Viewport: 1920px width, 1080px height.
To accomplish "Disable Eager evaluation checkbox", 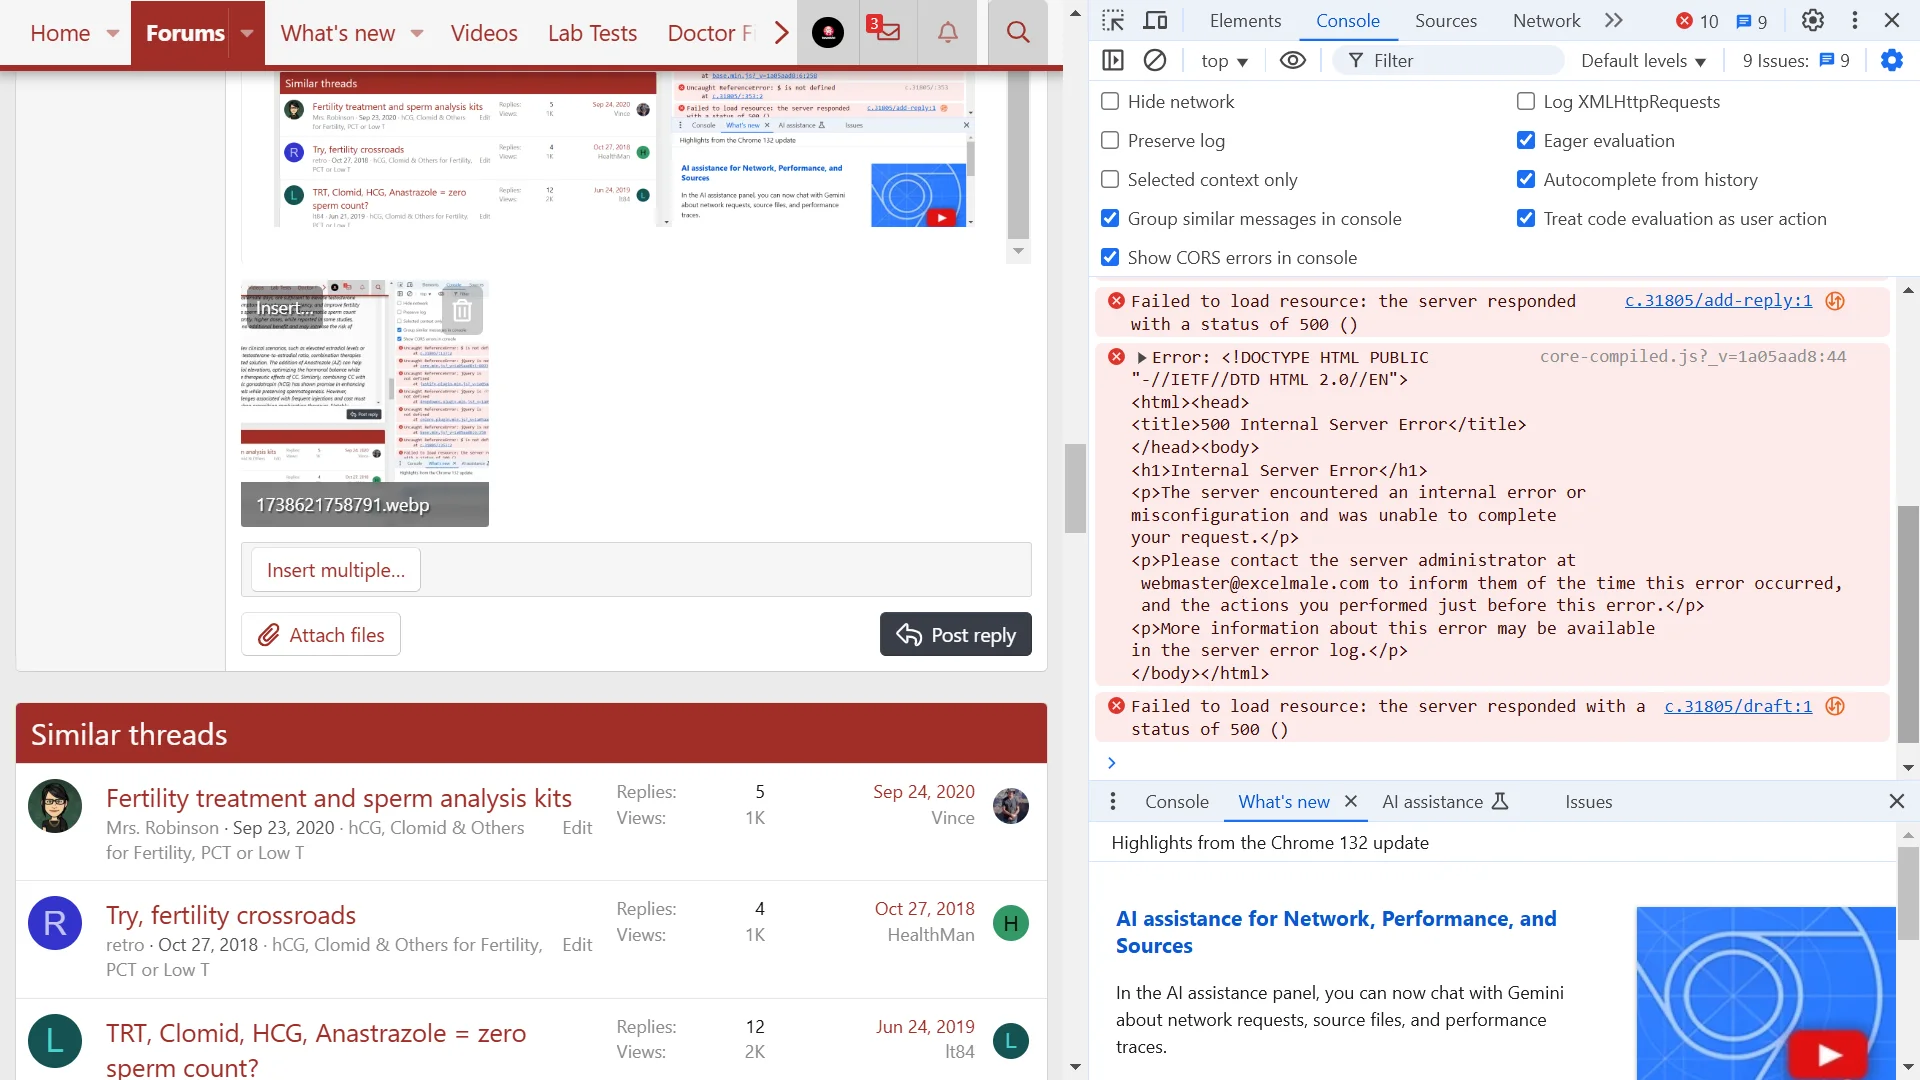I will [x=1526, y=141].
